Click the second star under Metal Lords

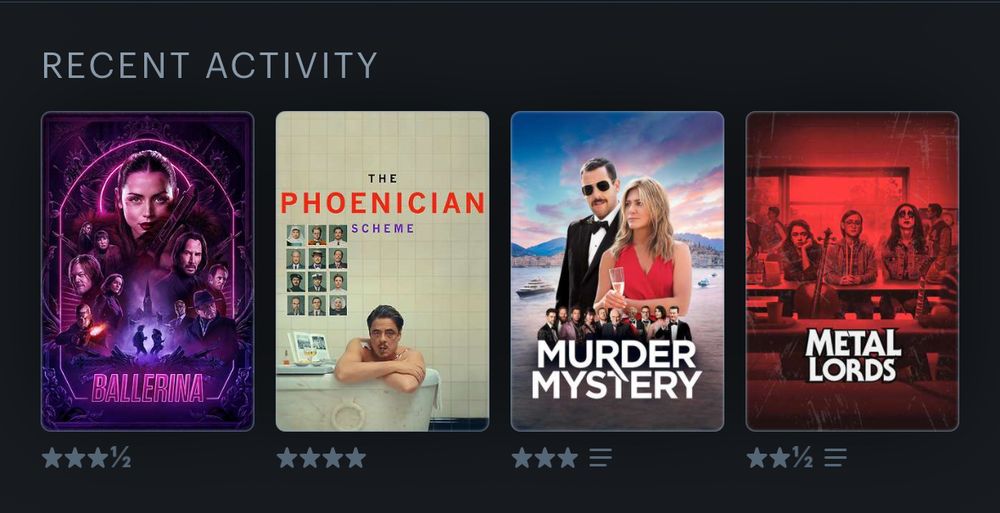coord(779,457)
